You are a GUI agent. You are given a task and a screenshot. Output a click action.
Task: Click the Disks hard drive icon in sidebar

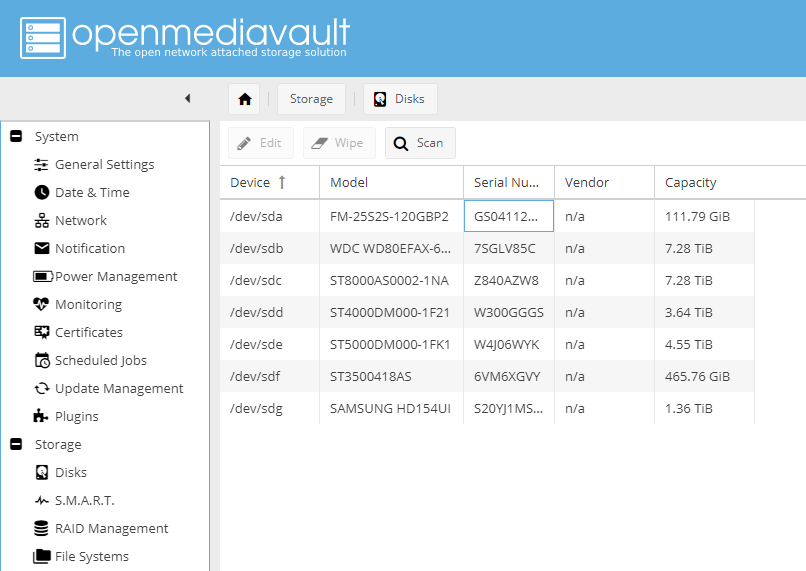(42, 472)
